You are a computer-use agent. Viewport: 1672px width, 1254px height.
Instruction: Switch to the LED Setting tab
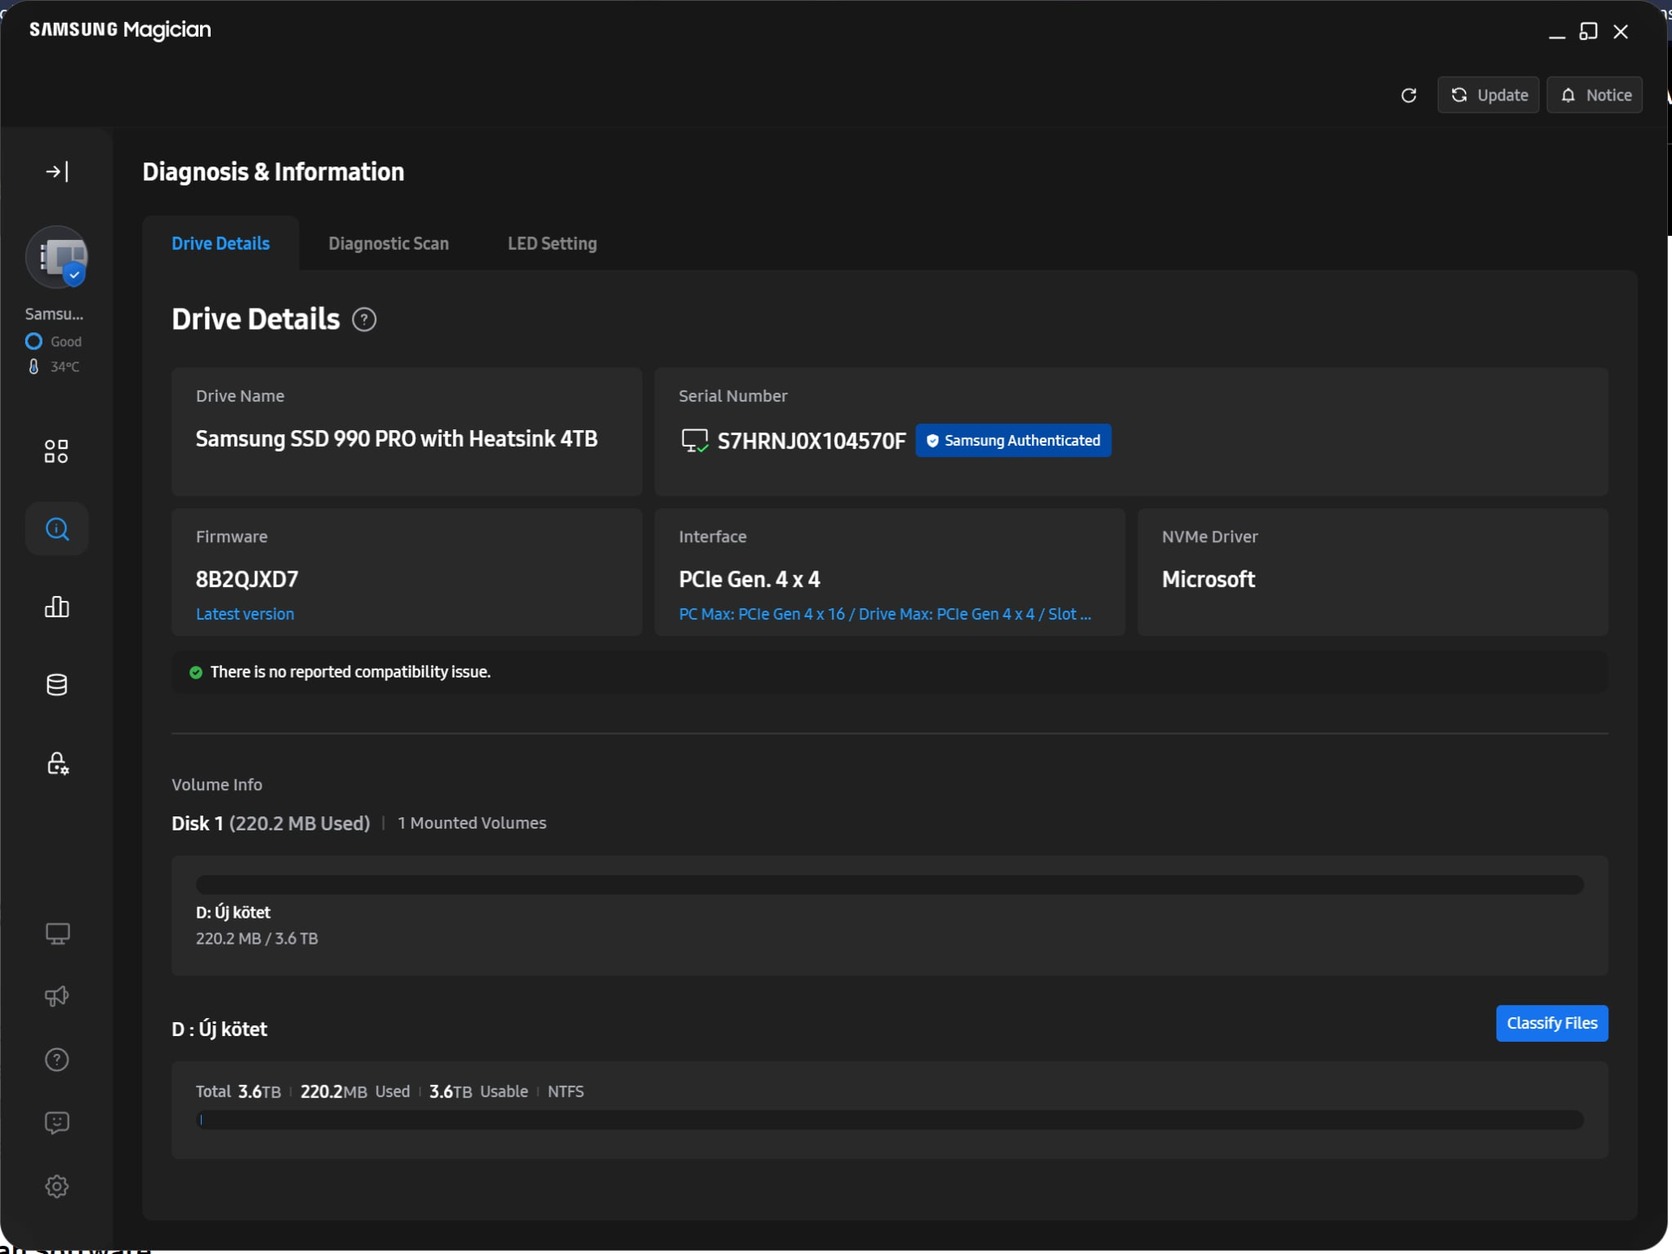tap(552, 244)
